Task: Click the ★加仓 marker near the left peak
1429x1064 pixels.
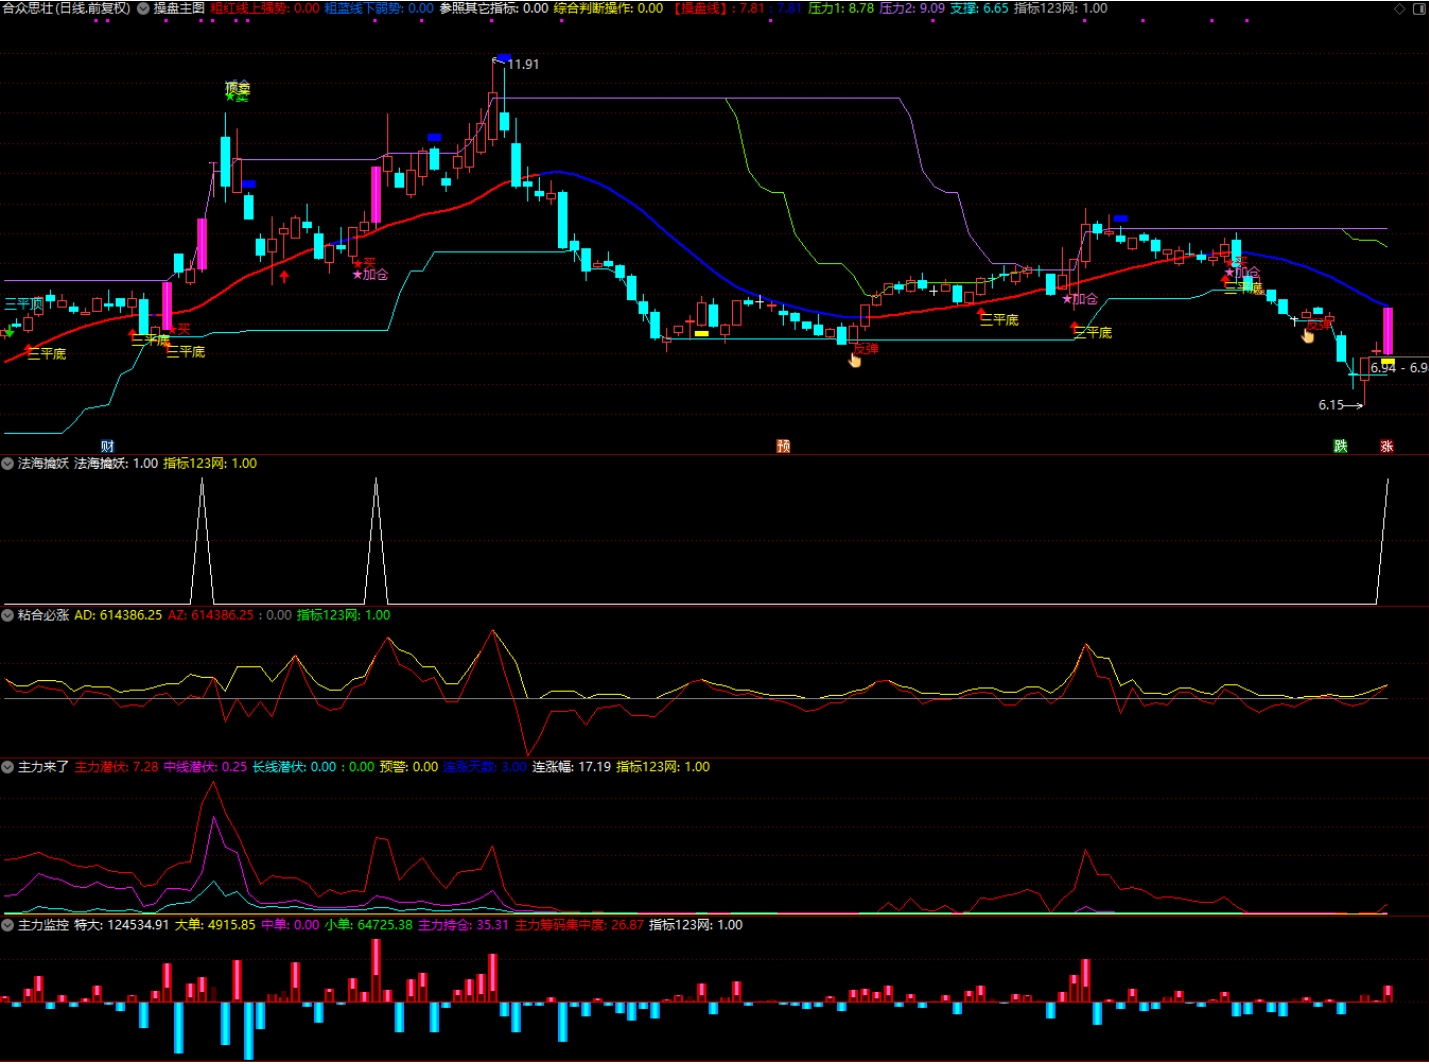Action: 370,274
